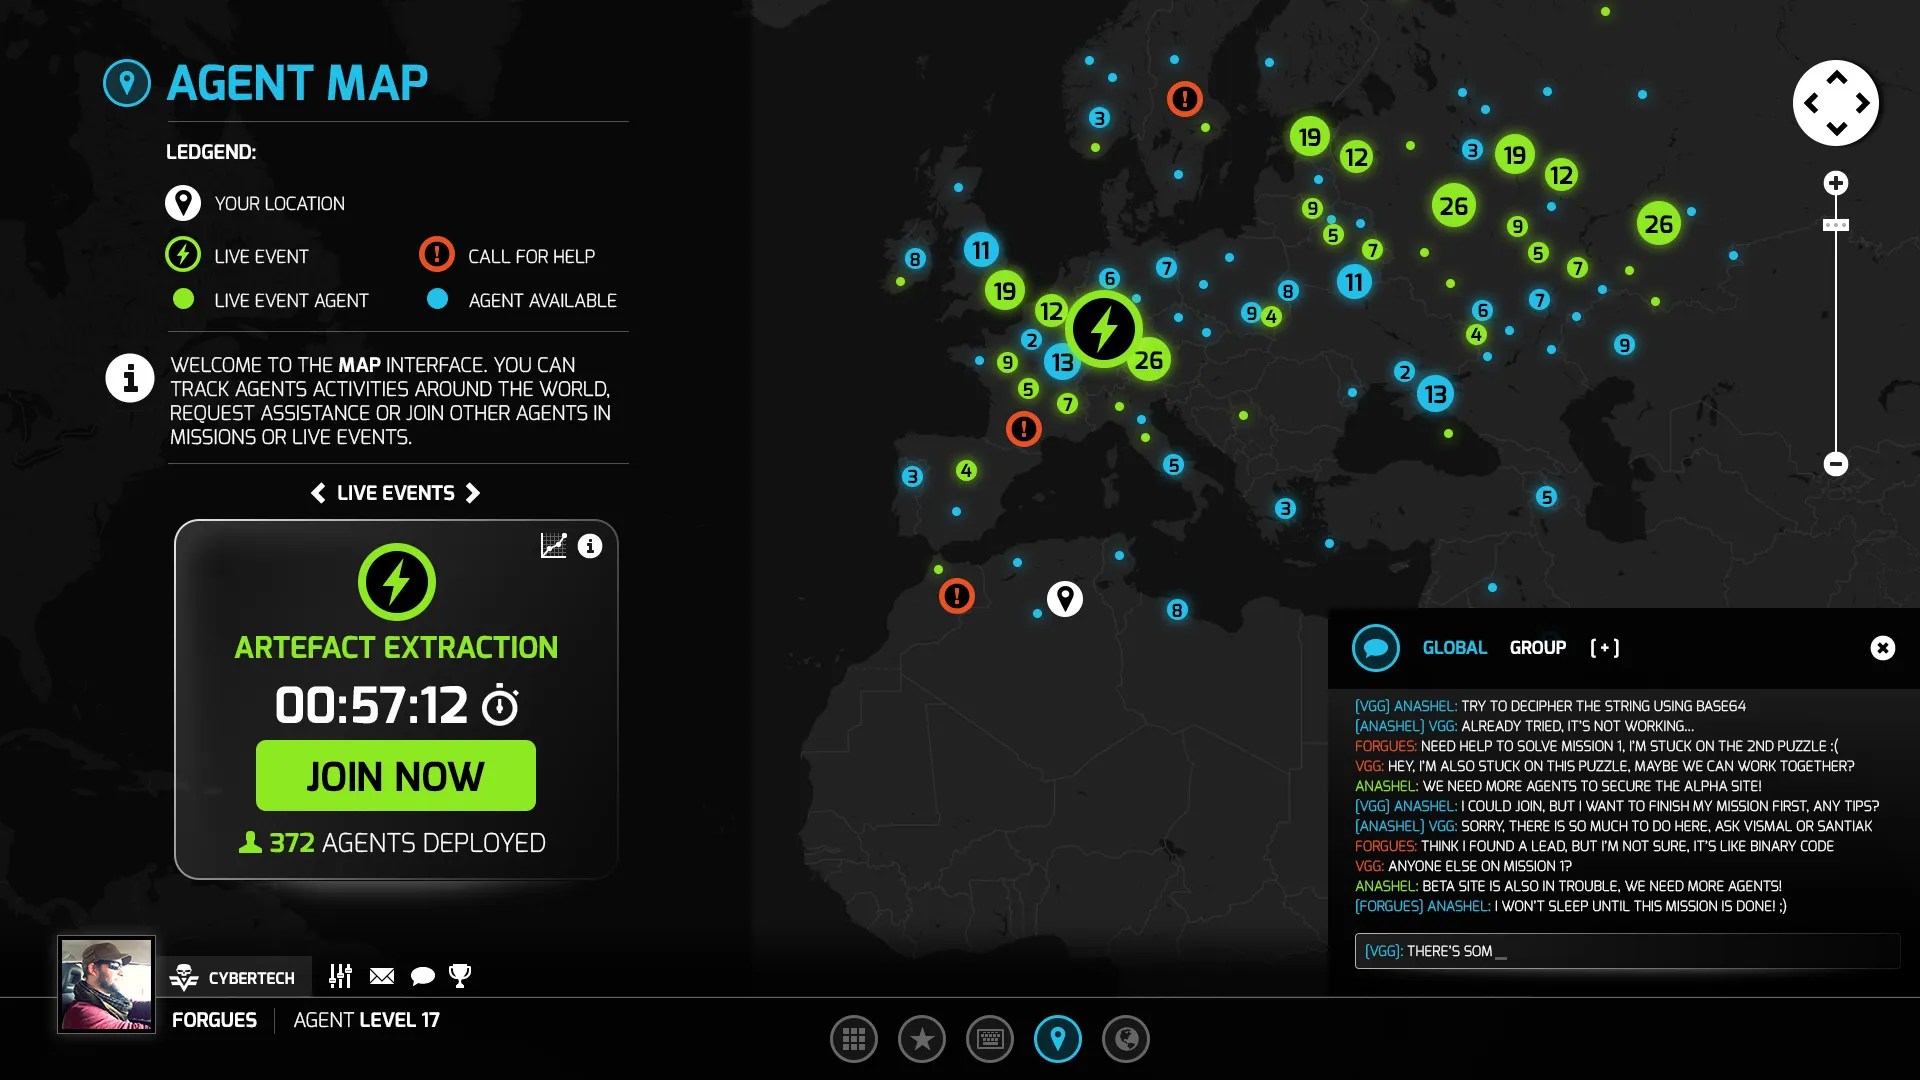This screenshot has width=1920, height=1080.
Task: Expand the [+] option in the chat panel
Action: [x=1606, y=648]
